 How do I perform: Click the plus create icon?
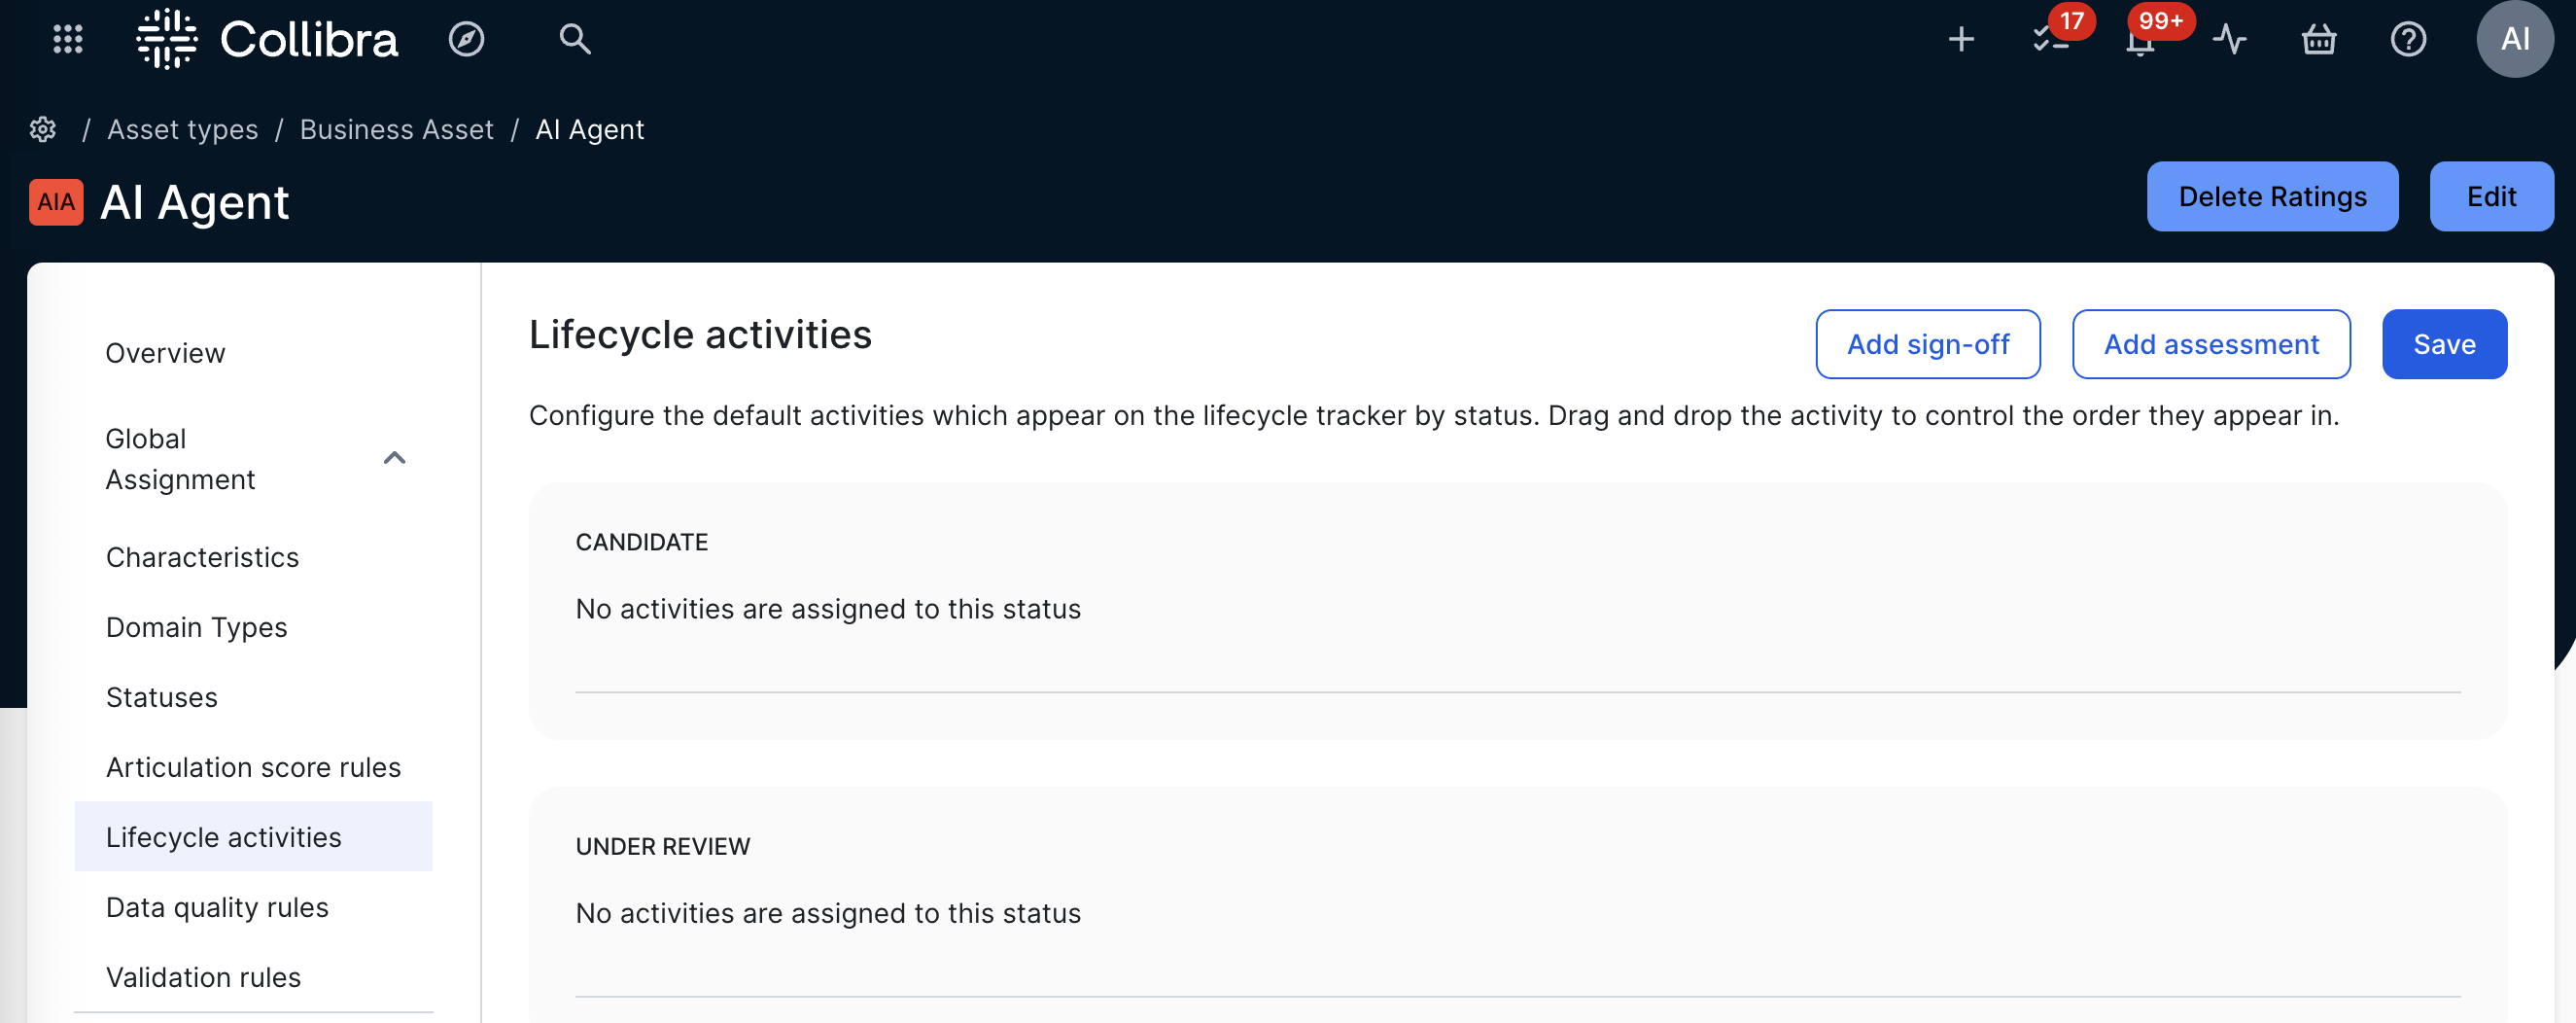point(1960,39)
